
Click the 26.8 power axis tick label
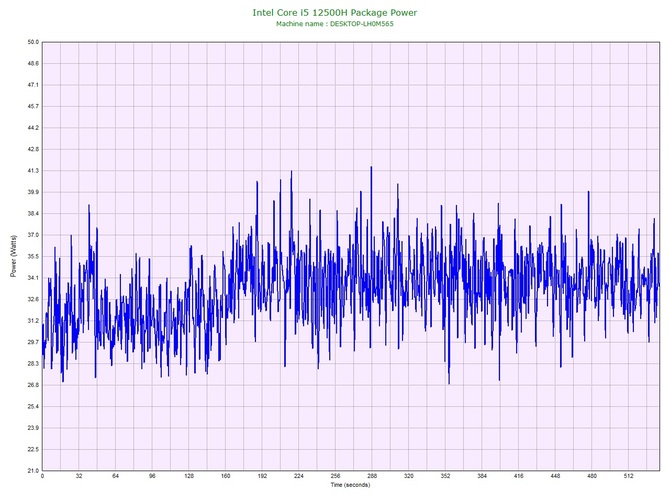coord(33,385)
